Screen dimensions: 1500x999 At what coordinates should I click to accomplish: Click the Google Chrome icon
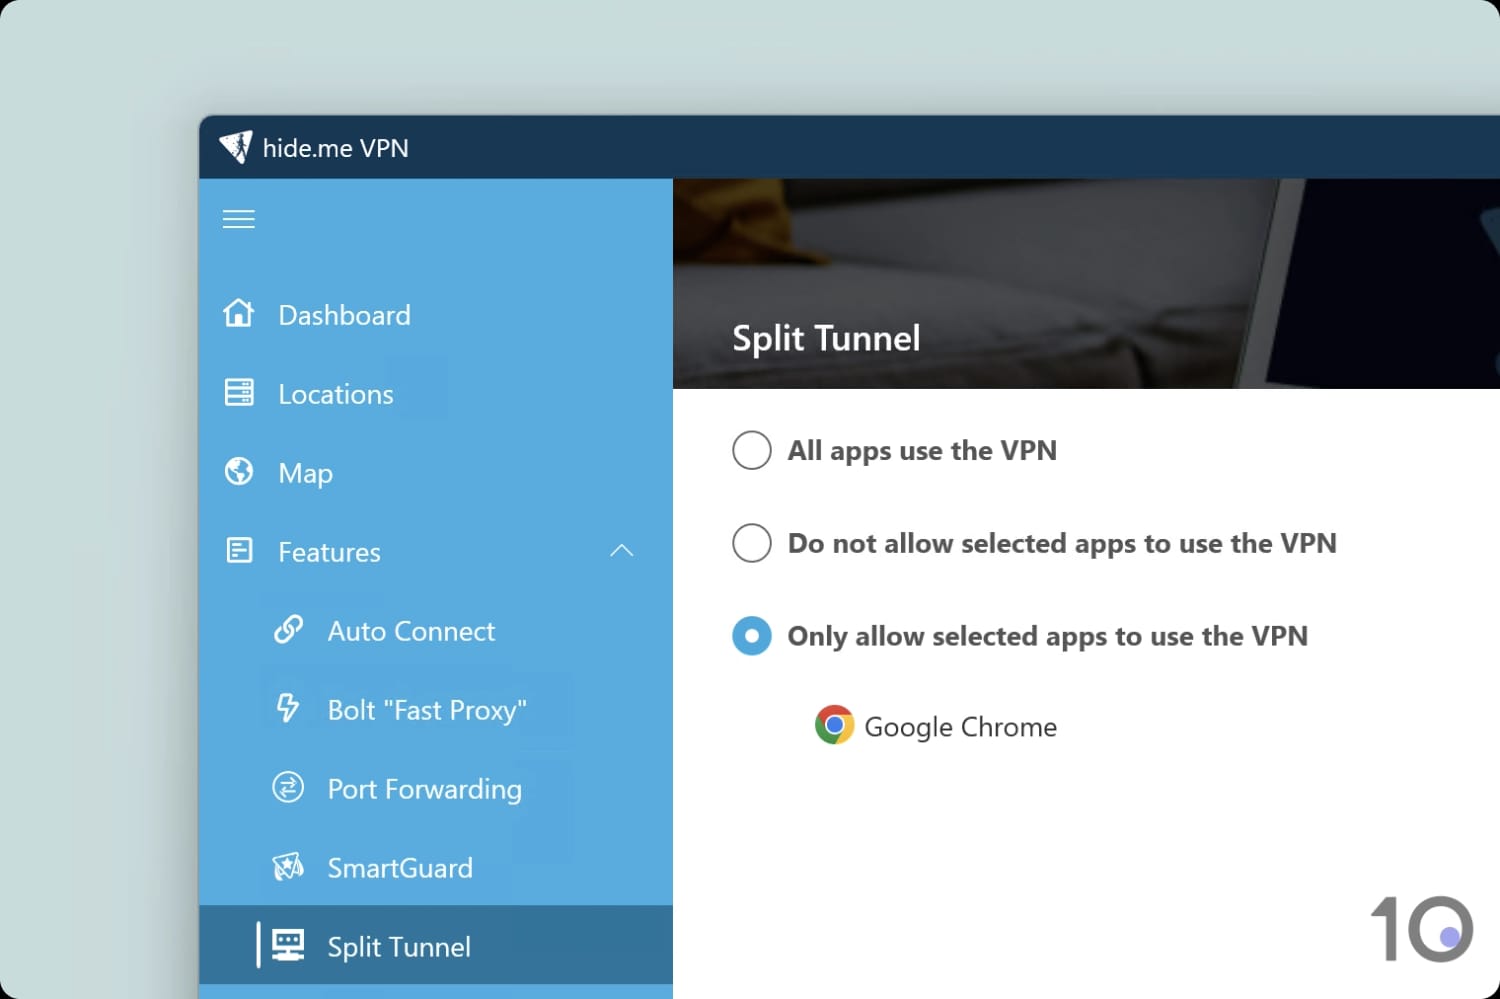pyautogui.click(x=834, y=725)
